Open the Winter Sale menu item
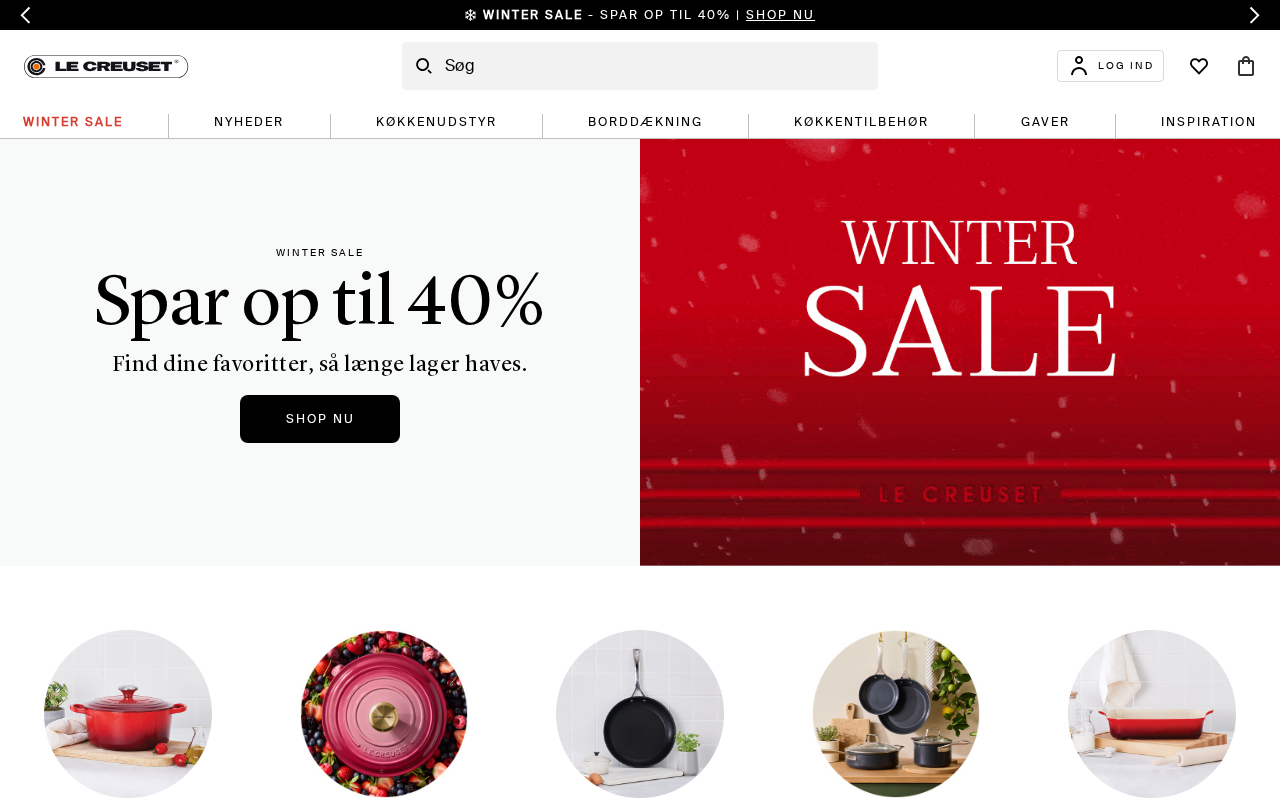 [73, 122]
